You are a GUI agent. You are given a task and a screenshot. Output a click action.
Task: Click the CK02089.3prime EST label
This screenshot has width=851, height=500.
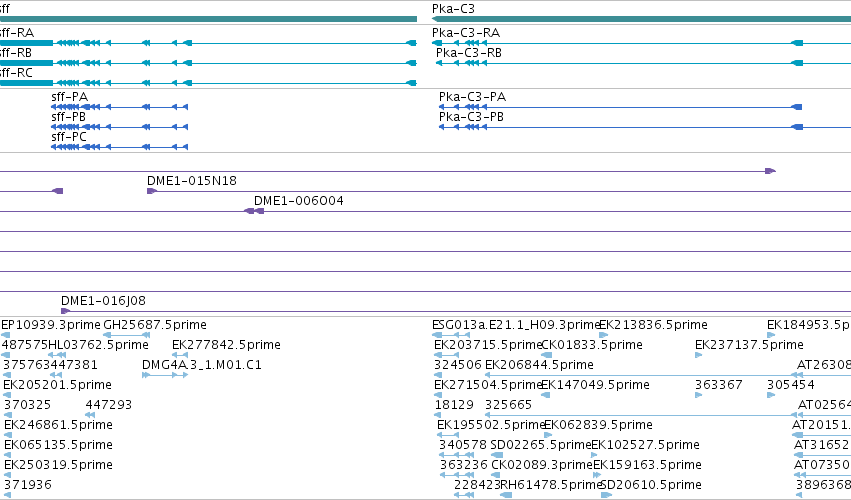(542, 465)
